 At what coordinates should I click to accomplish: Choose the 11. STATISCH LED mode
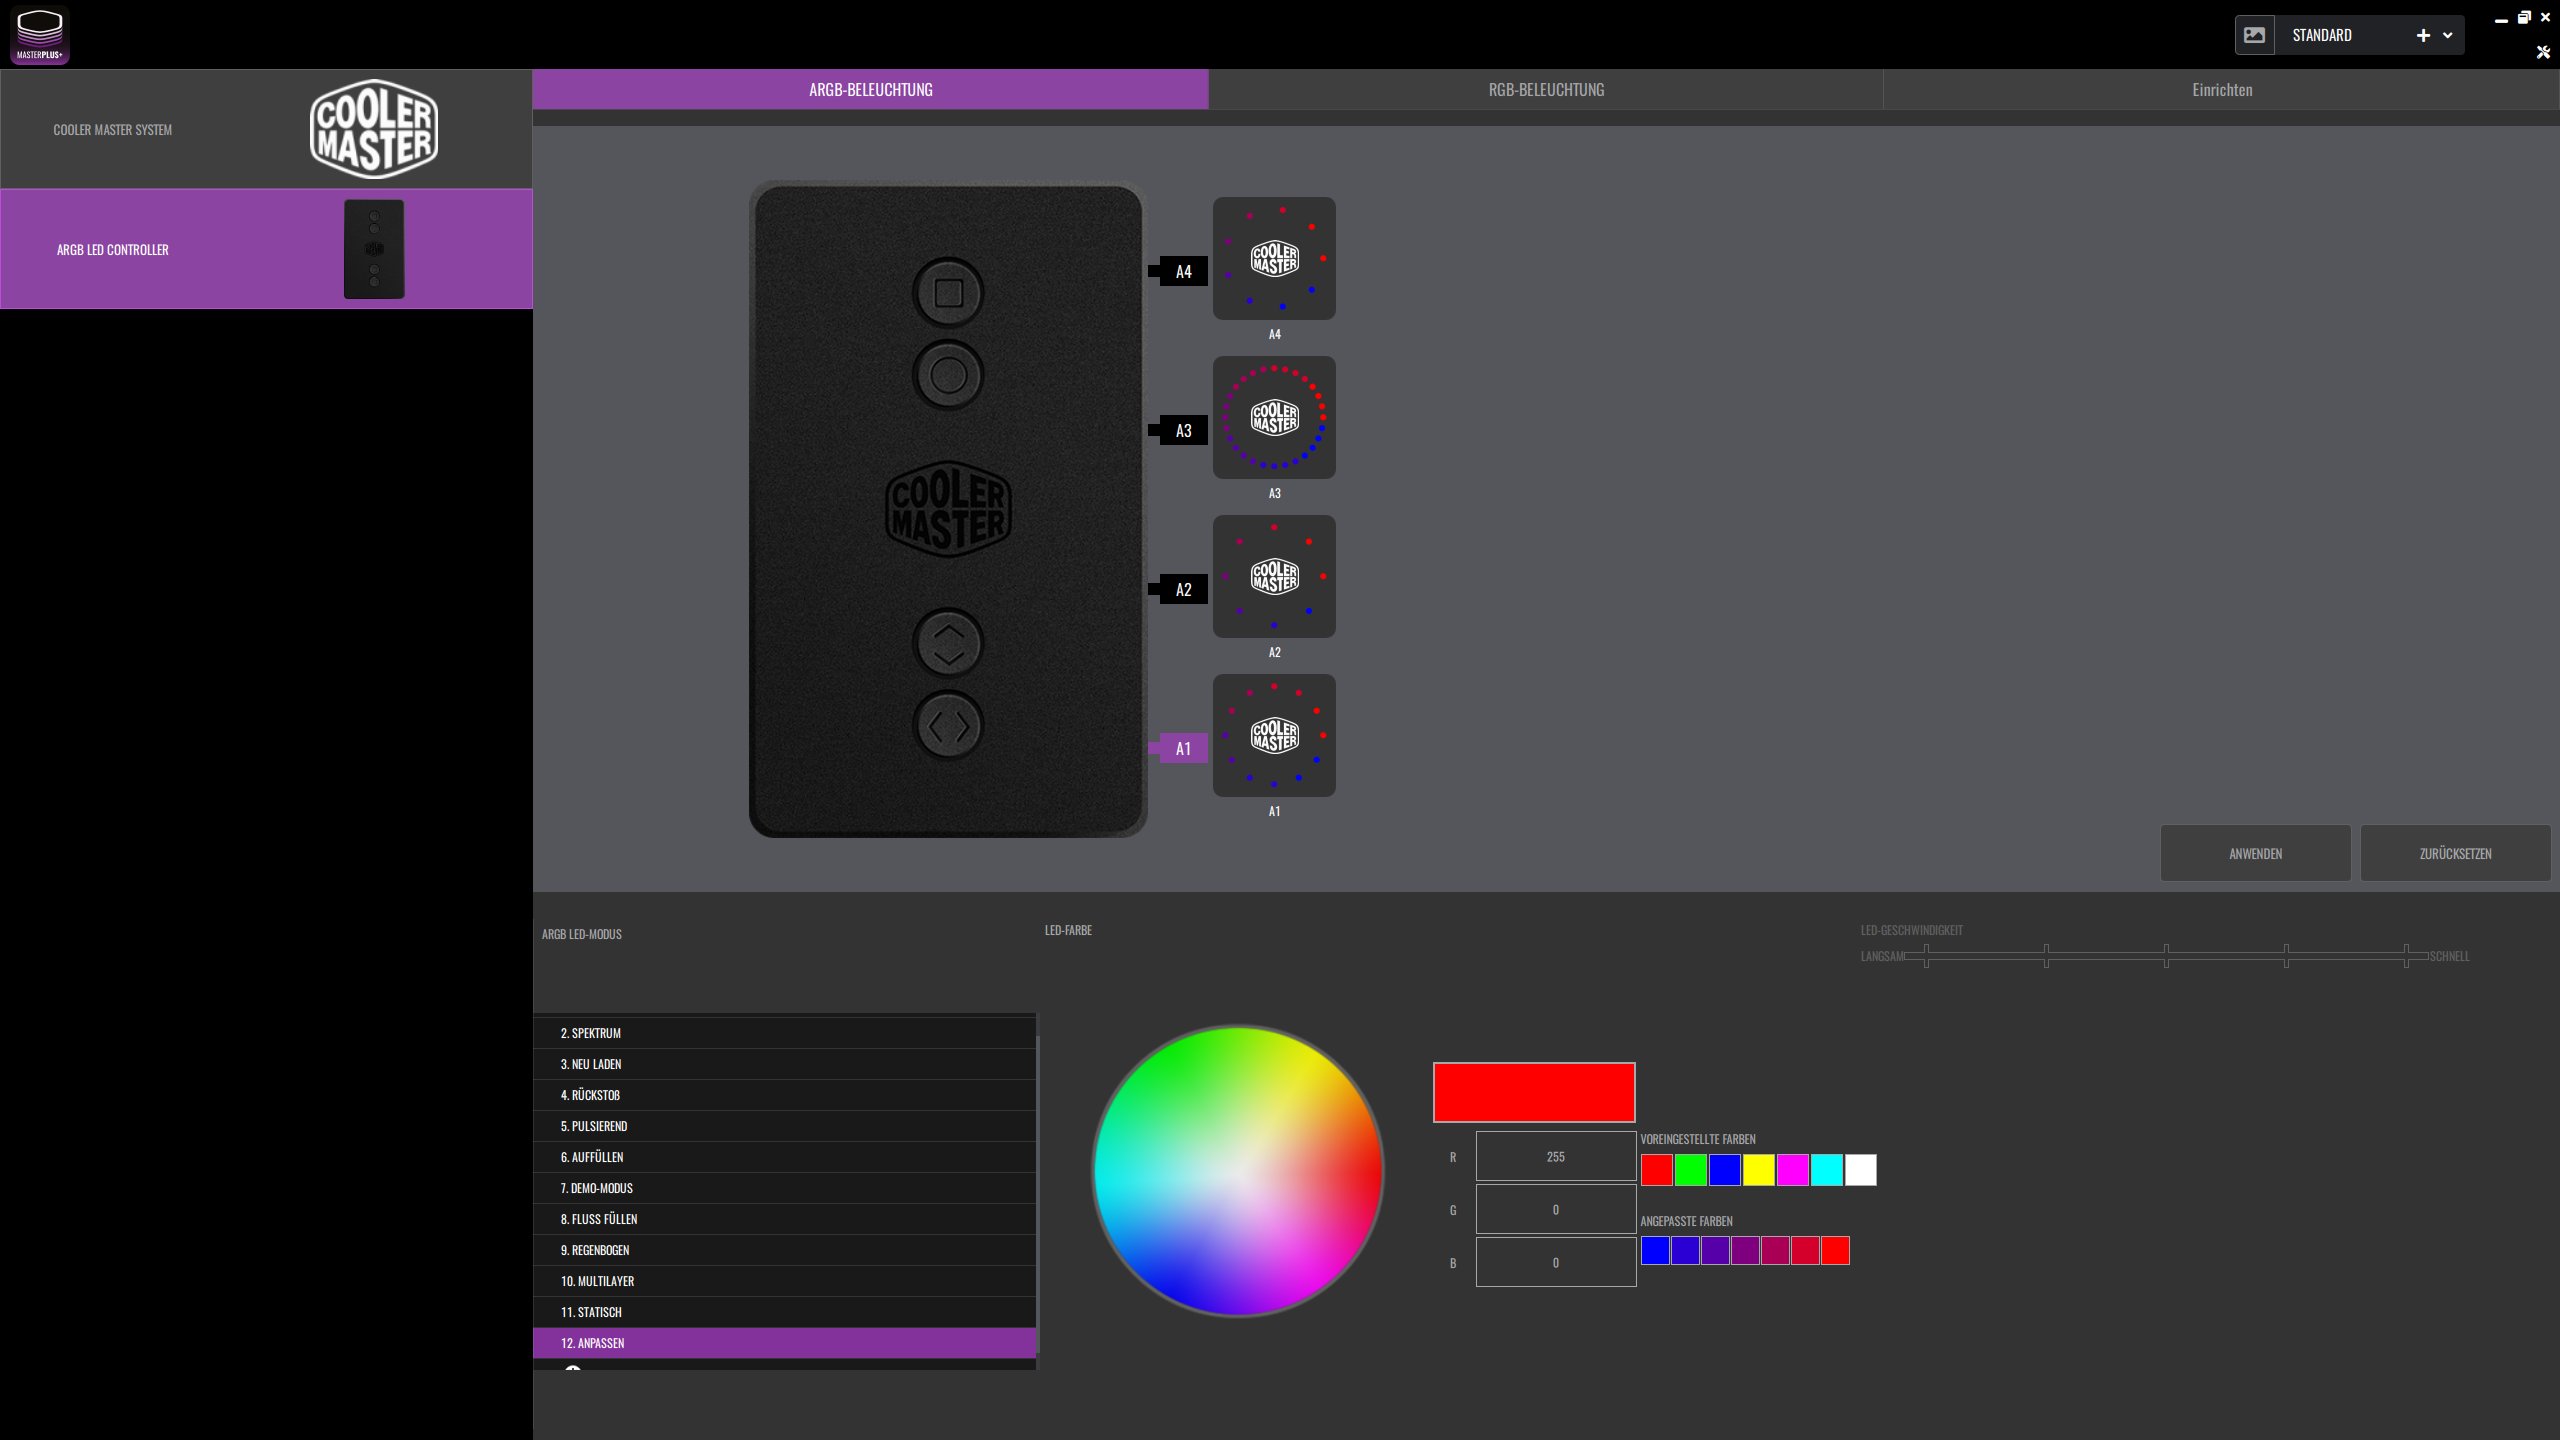coord(784,1312)
